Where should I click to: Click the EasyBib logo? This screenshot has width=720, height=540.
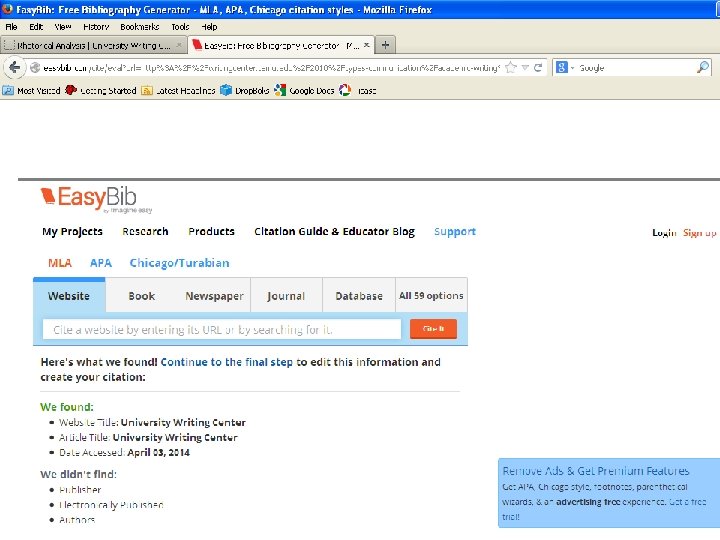(96, 199)
